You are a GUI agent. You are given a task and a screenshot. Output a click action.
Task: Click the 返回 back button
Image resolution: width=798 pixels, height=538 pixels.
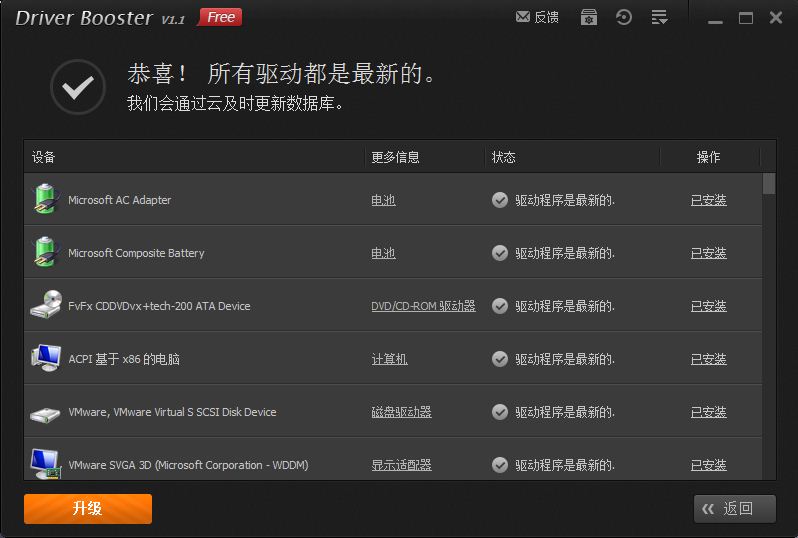coord(735,508)
